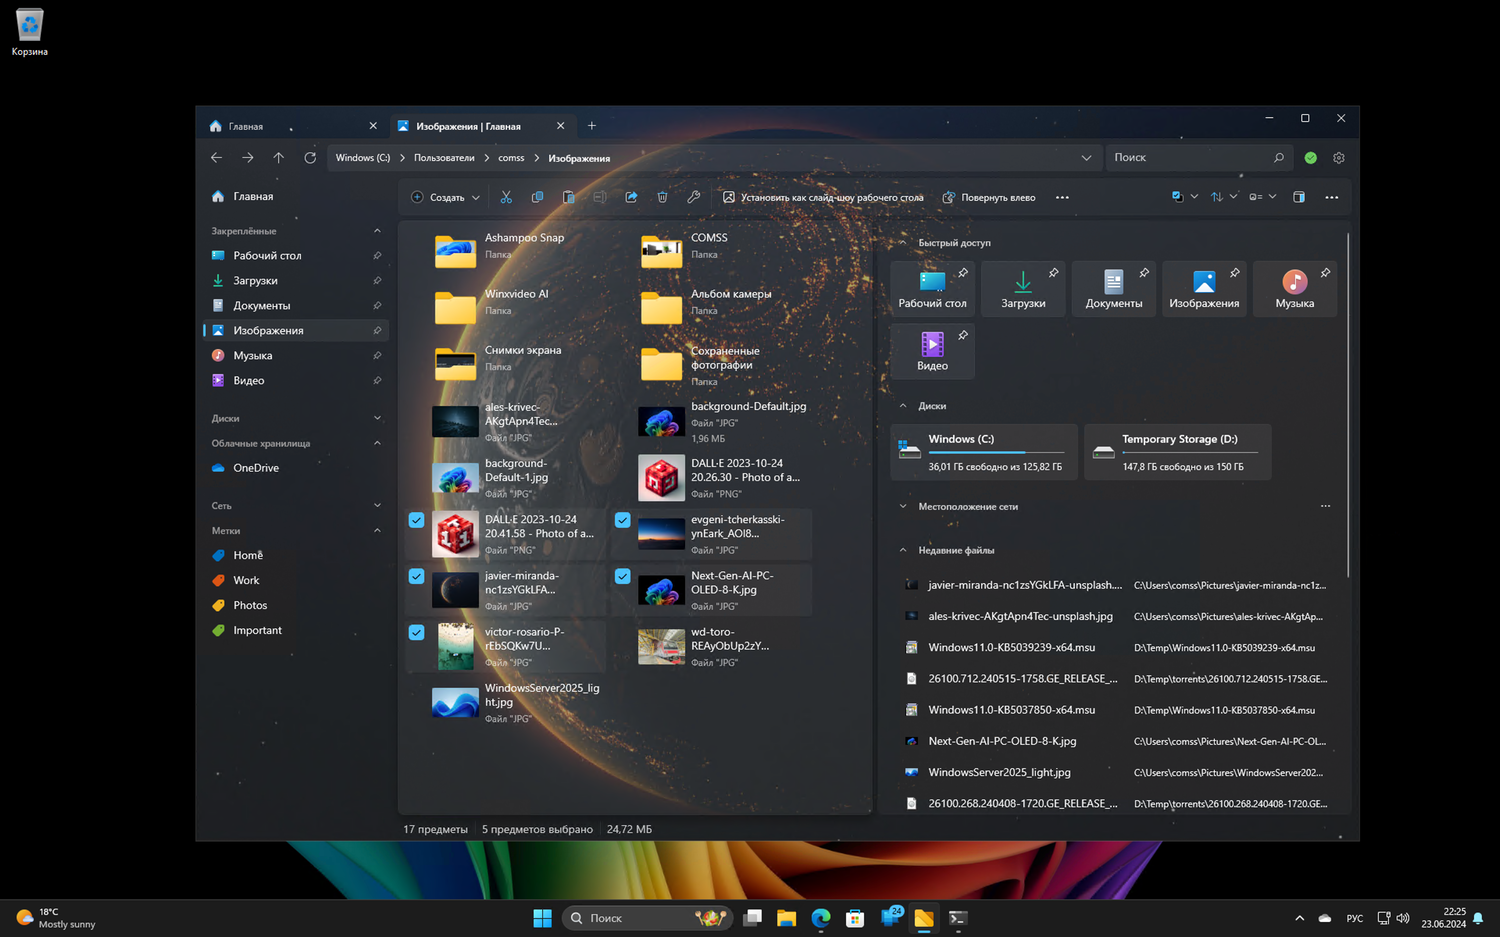Screen dimensions: 1500x937
Task: Collapse the Недавние файлы section
Action: click(903, 550)
